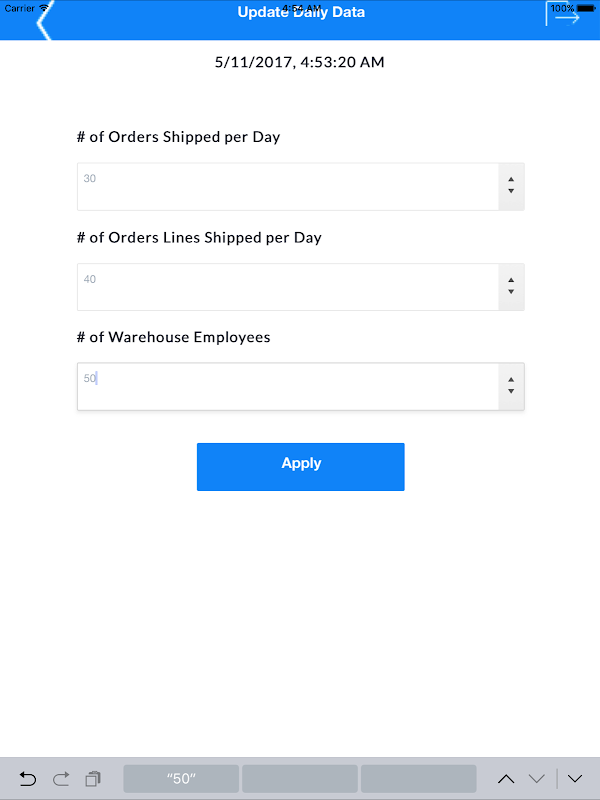Viewport: 600px width, 800px height.
Task: Decrease Warehouse Employees value
Action: coord(511,391)
